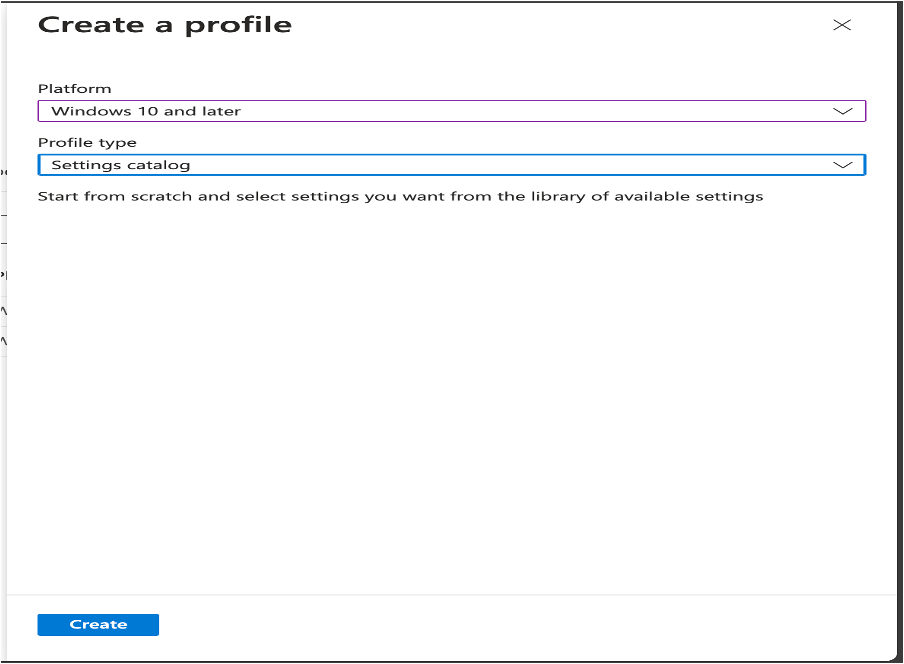Click the Create button

coord(97,624)
